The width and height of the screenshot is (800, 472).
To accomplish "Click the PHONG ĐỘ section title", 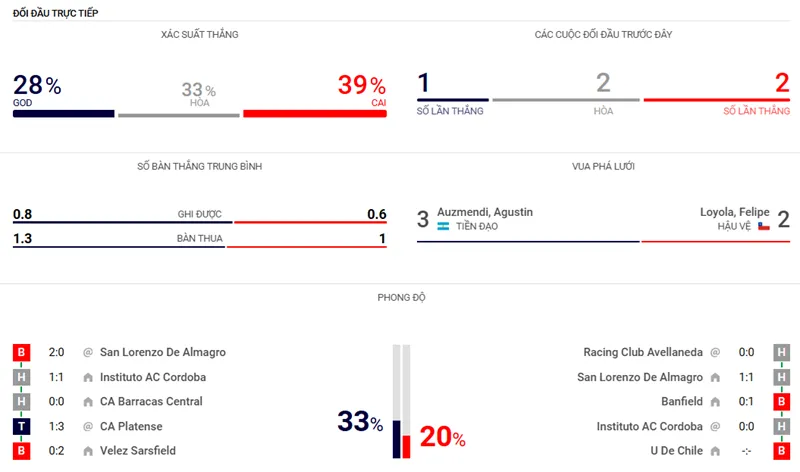I will pyautogui.click(x=399, y=297).
